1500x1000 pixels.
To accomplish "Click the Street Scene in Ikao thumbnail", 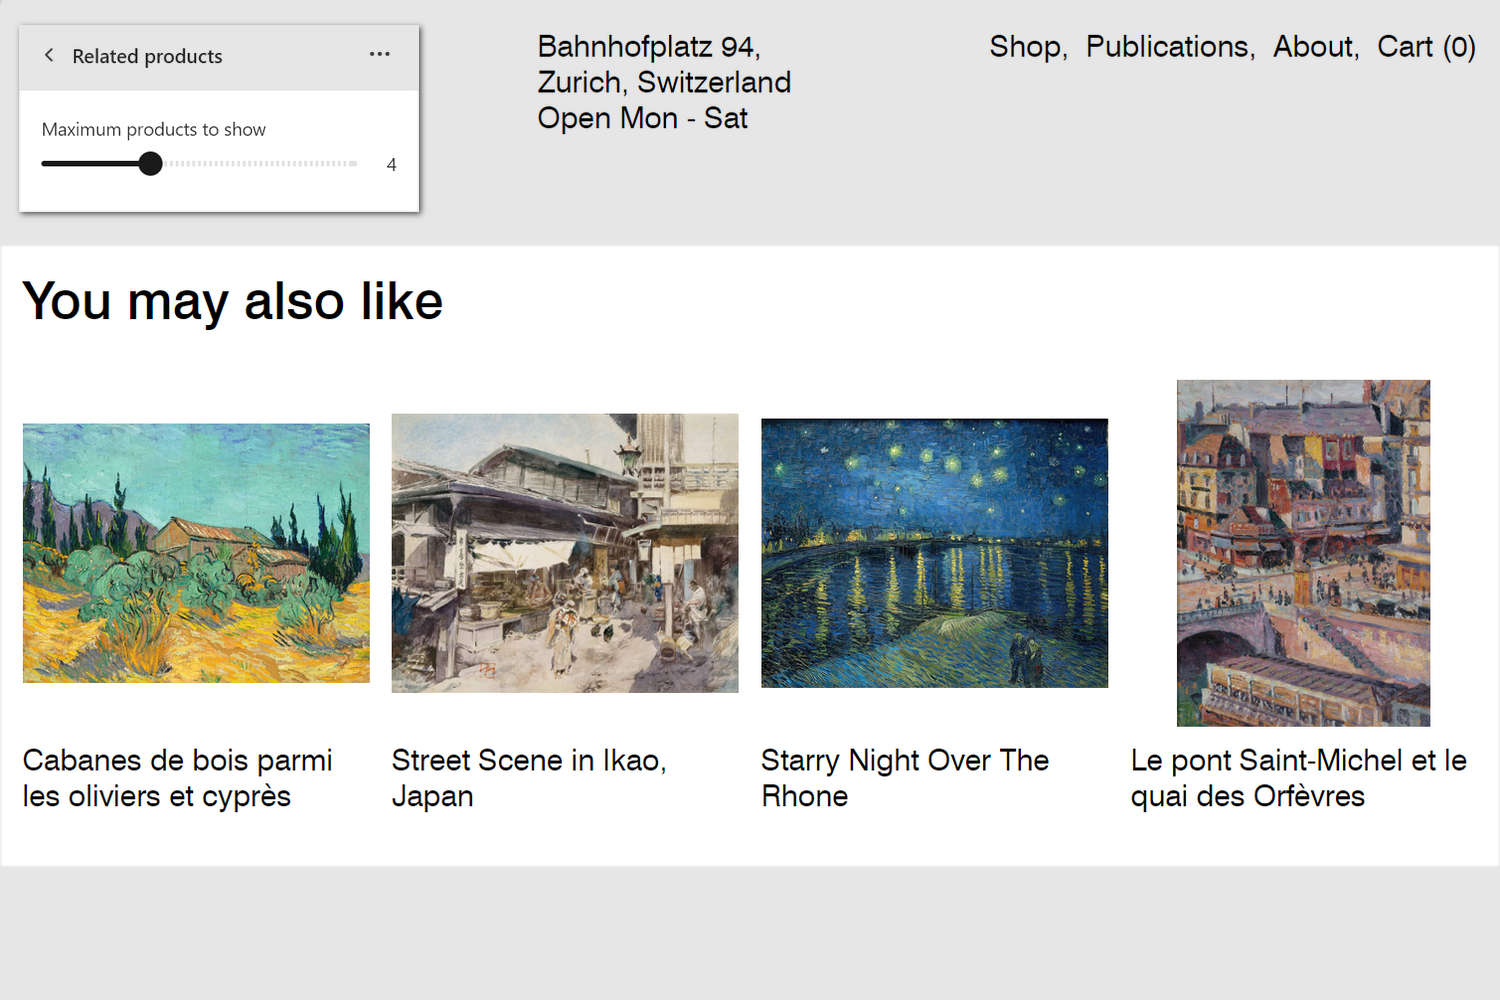I will (x=565, y=553).
